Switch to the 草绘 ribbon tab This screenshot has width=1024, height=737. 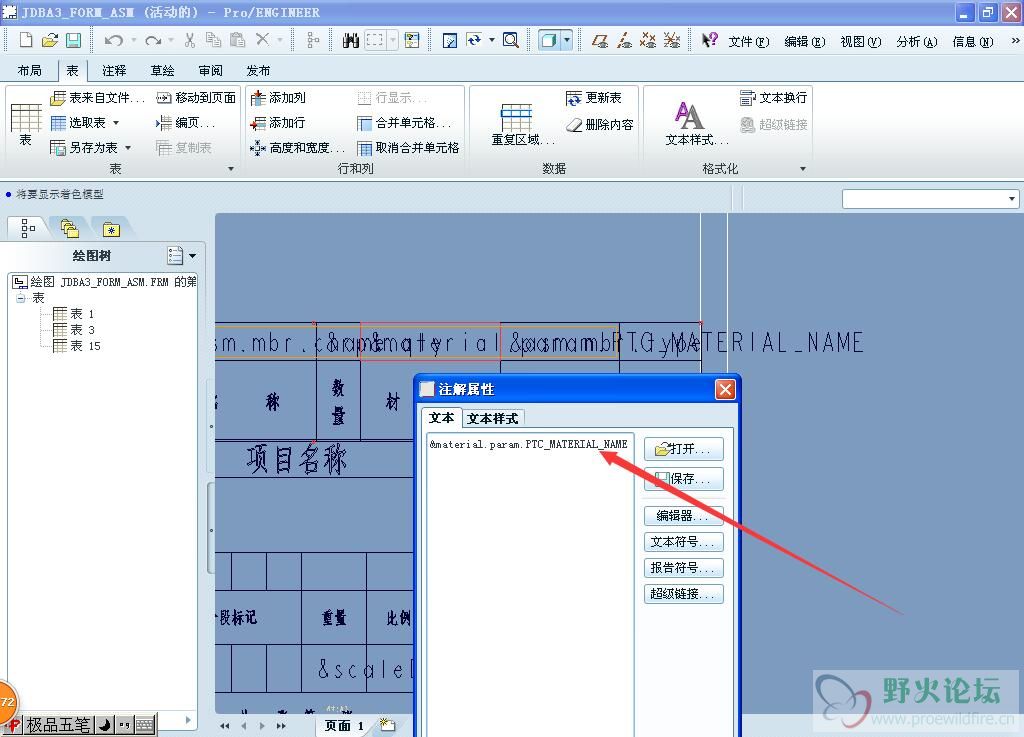coord(163,71)
